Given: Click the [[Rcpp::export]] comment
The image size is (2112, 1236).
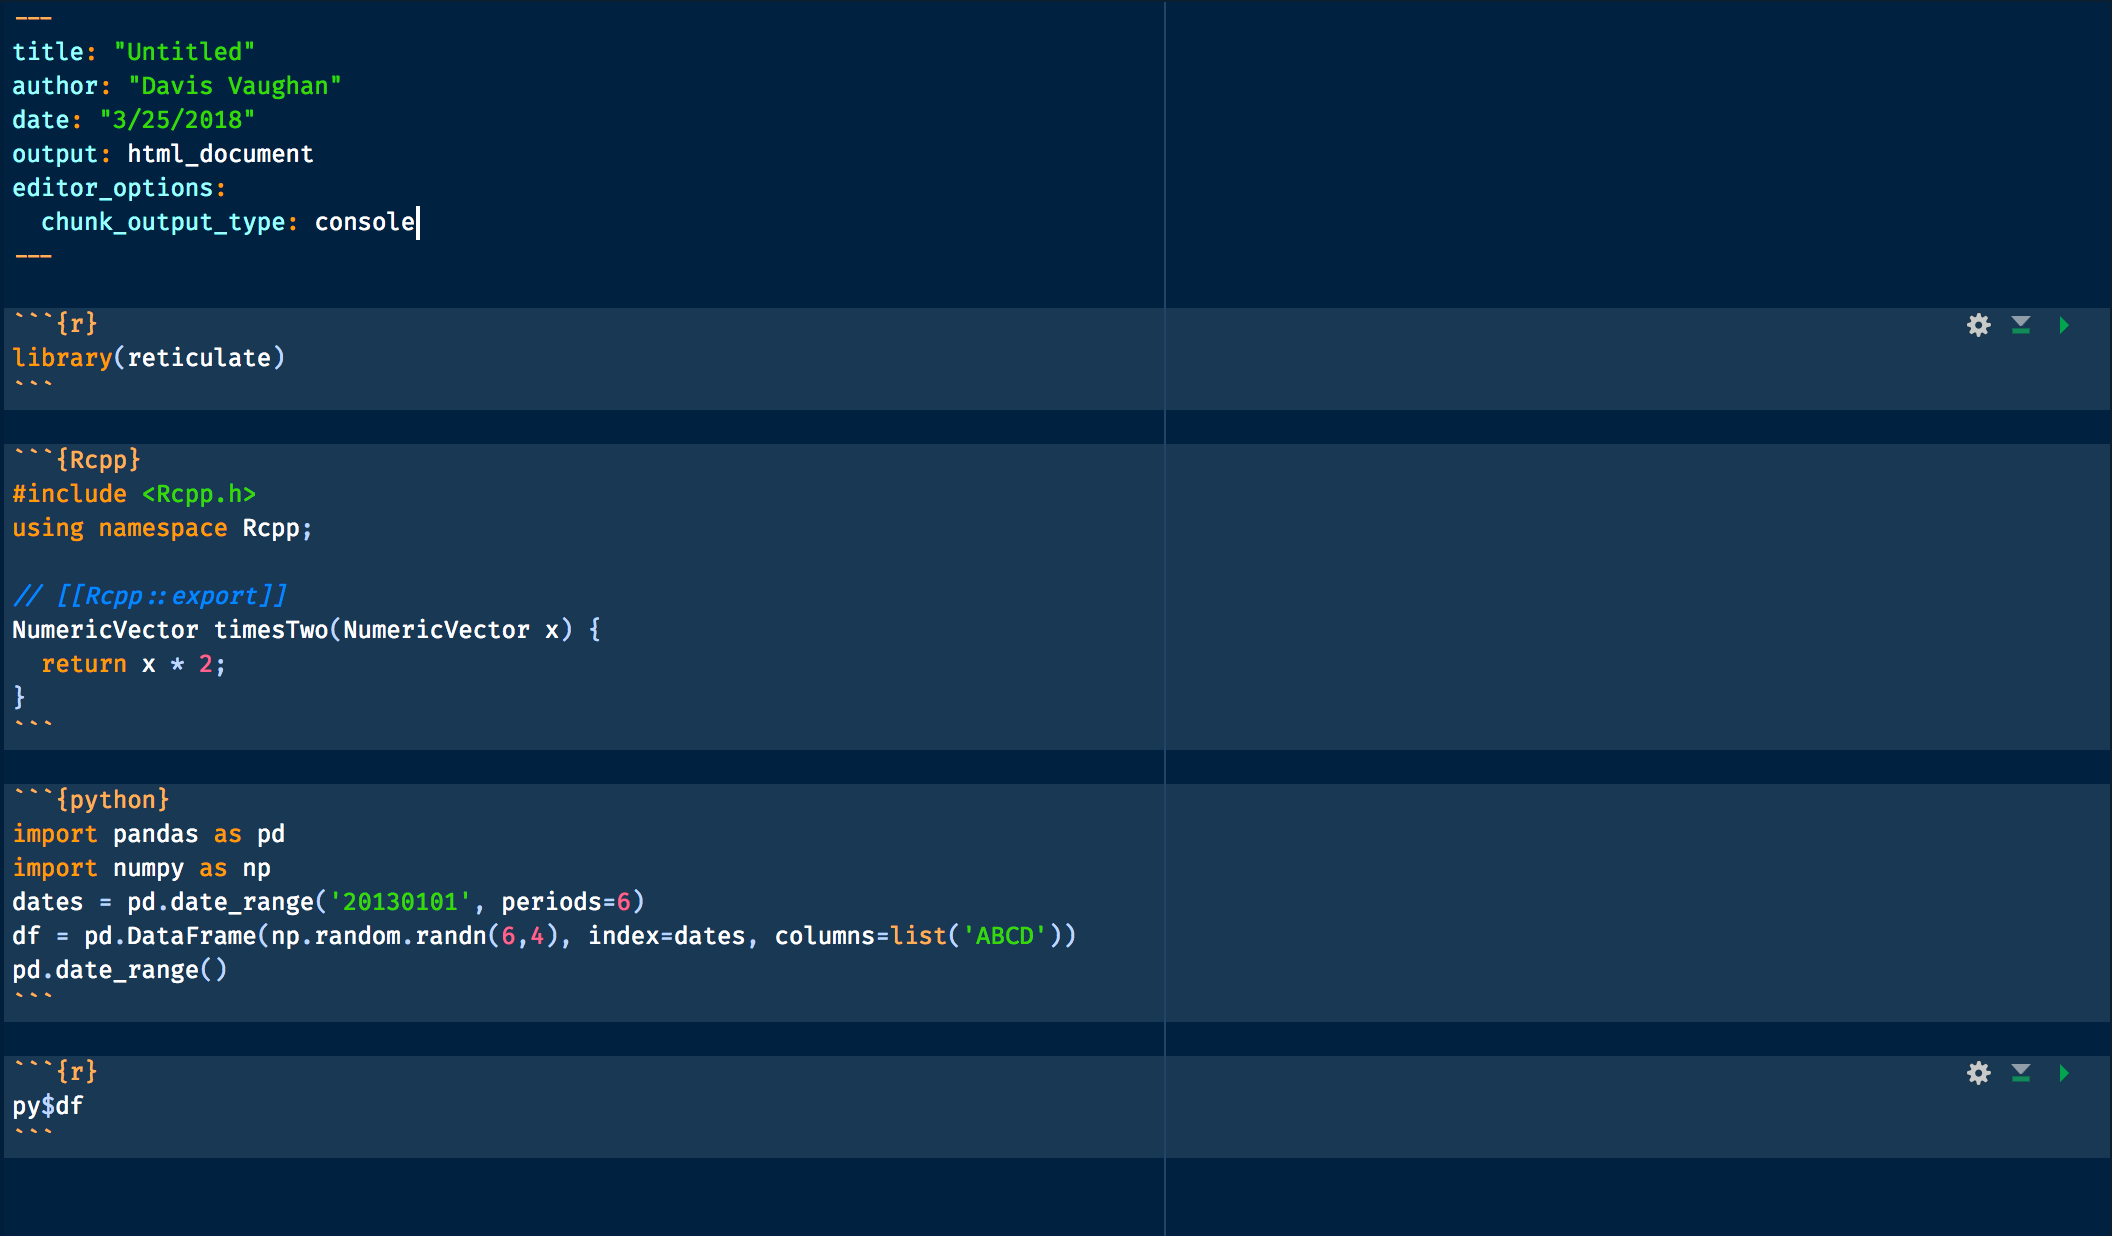Looking at the screenshot, I should 150,595.
